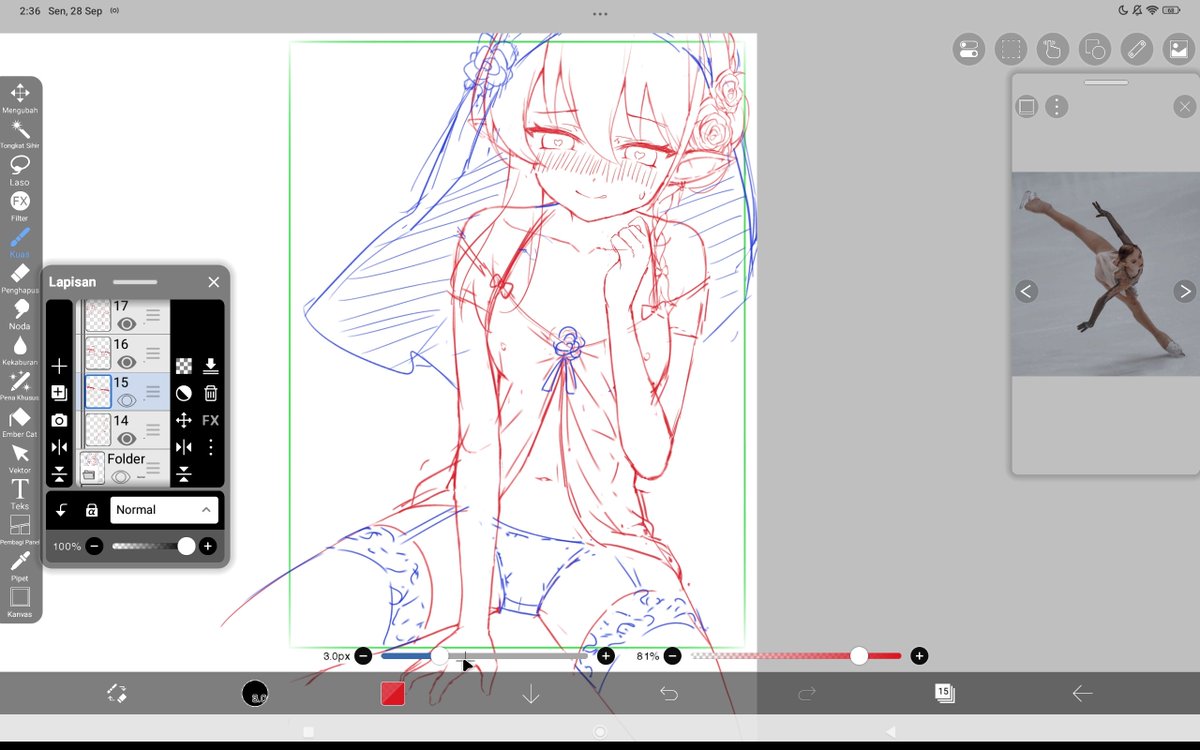Open the Kanvas canvas tool
Viewport: 1200px width, 750px height.
pos(20,602)
